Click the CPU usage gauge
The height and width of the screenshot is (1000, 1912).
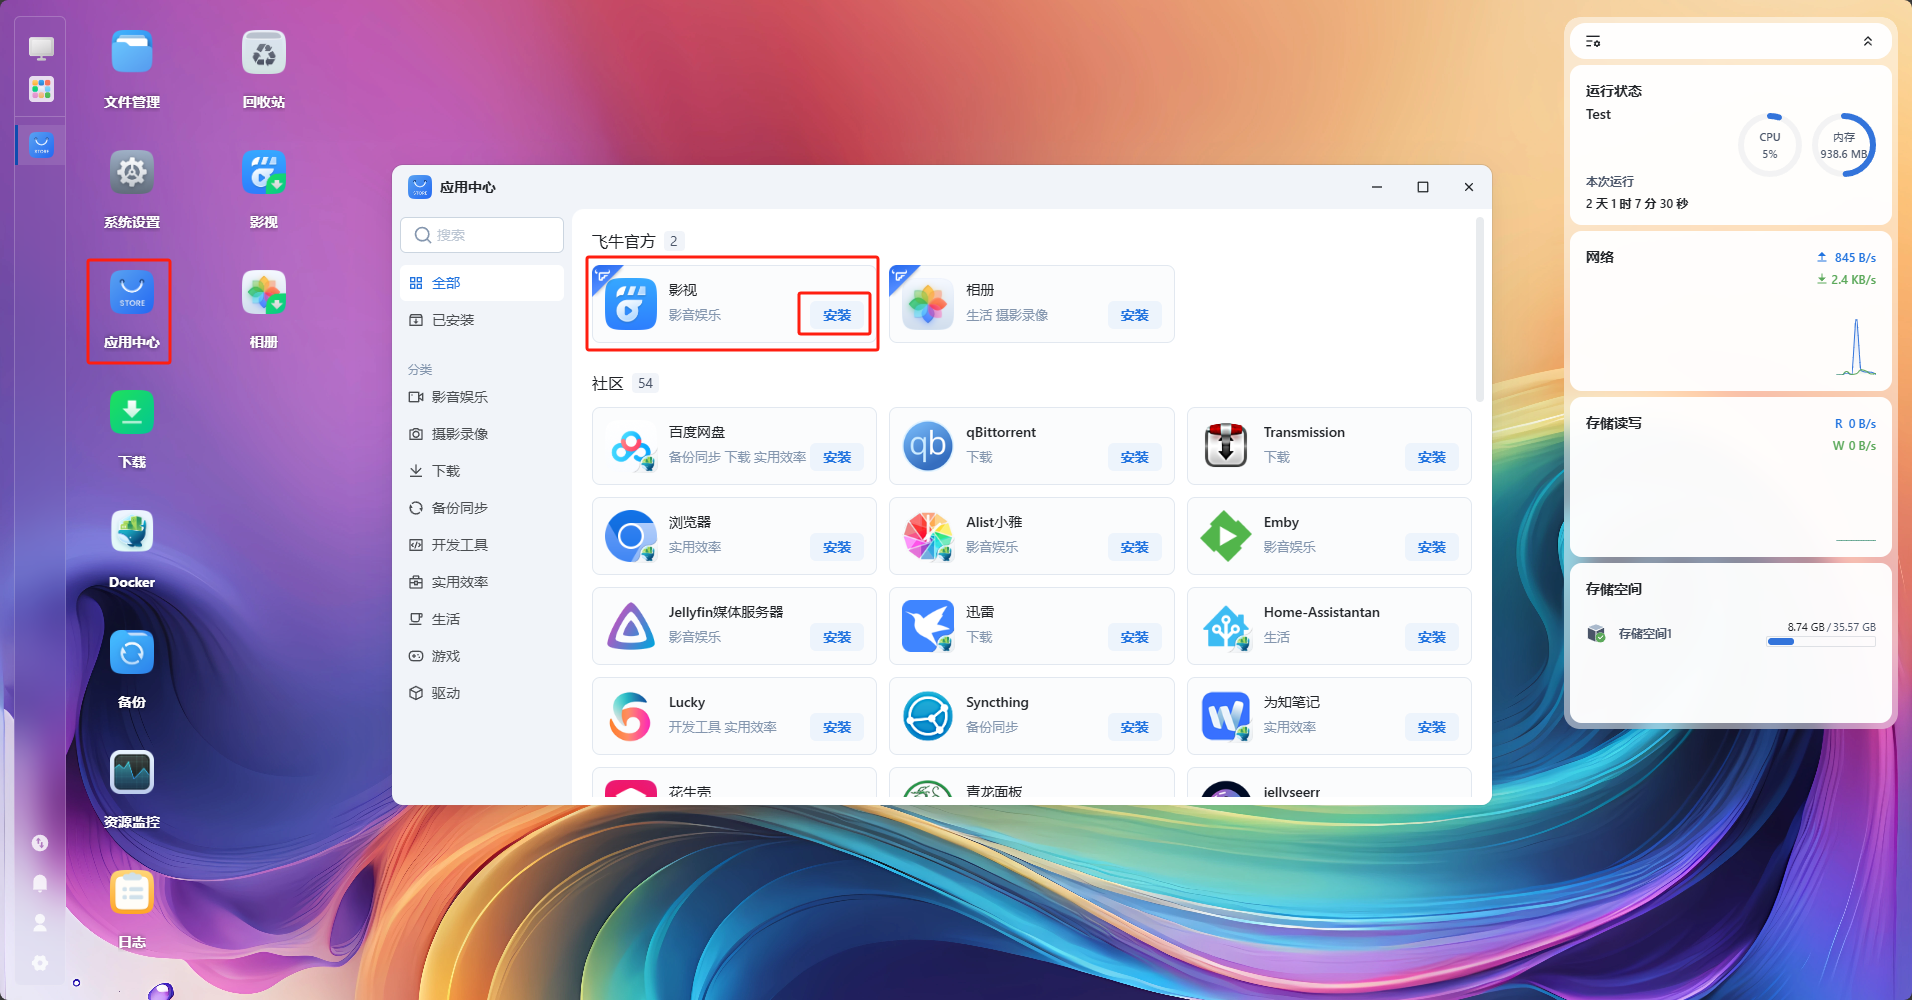(x=1770, y=145)
